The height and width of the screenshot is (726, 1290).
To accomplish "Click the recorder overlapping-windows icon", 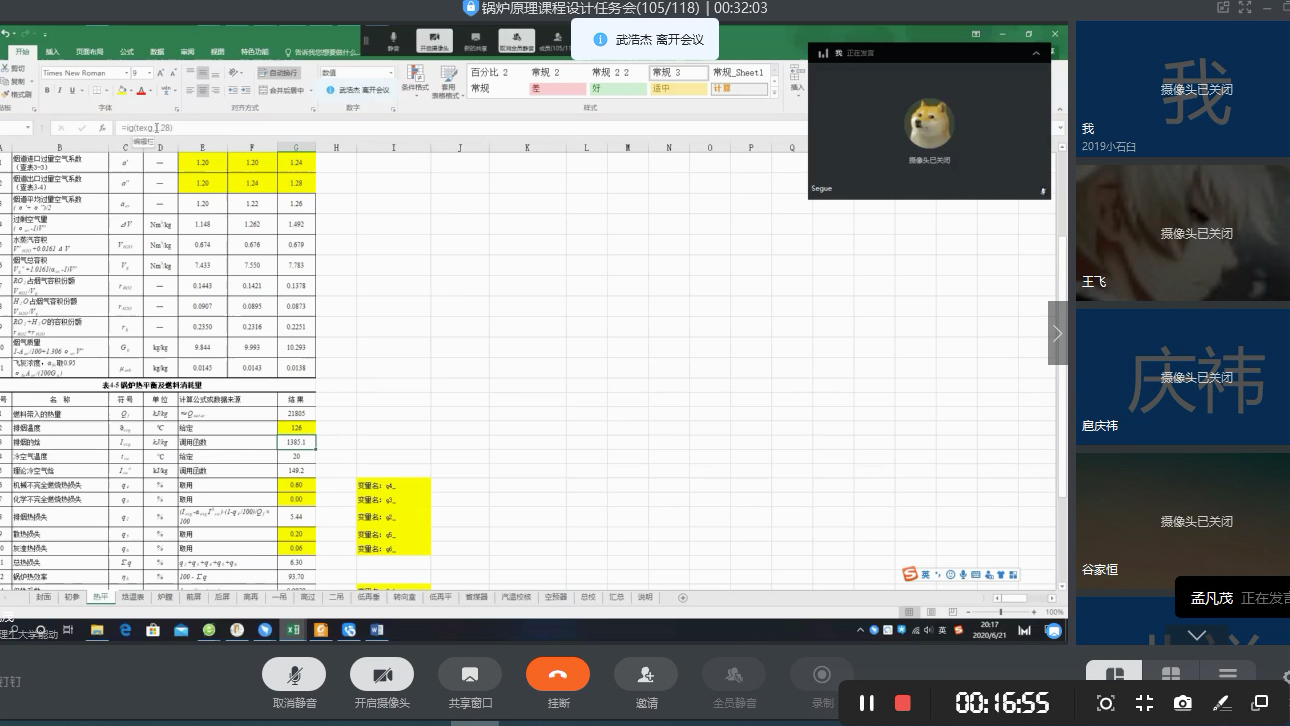I will 1260,703.
